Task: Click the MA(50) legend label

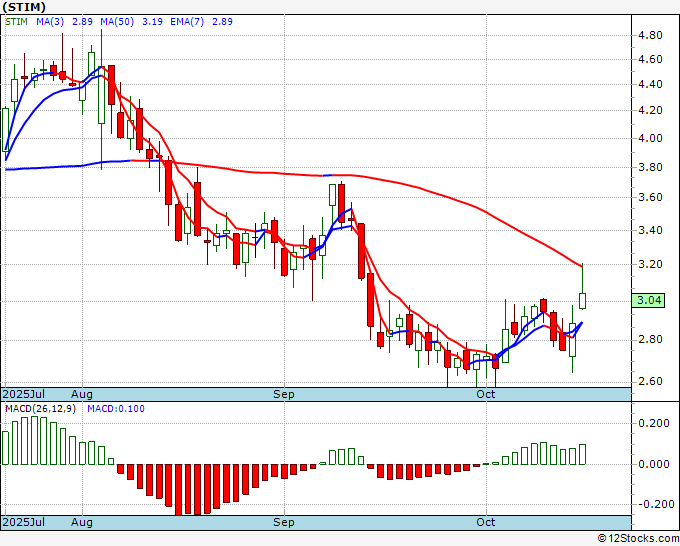Action: [117, 22]
